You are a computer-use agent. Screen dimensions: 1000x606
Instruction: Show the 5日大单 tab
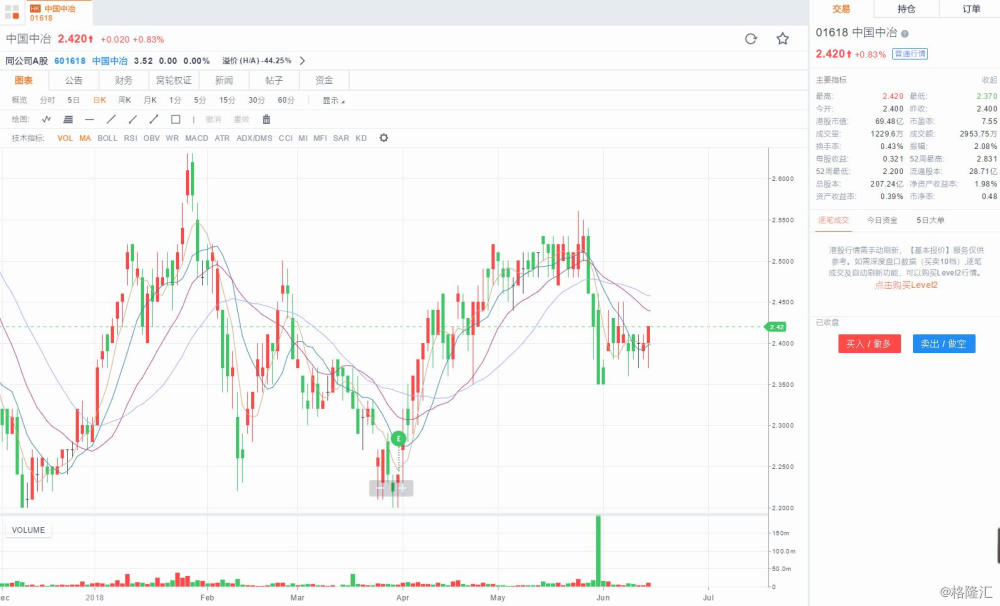(930, 220)
